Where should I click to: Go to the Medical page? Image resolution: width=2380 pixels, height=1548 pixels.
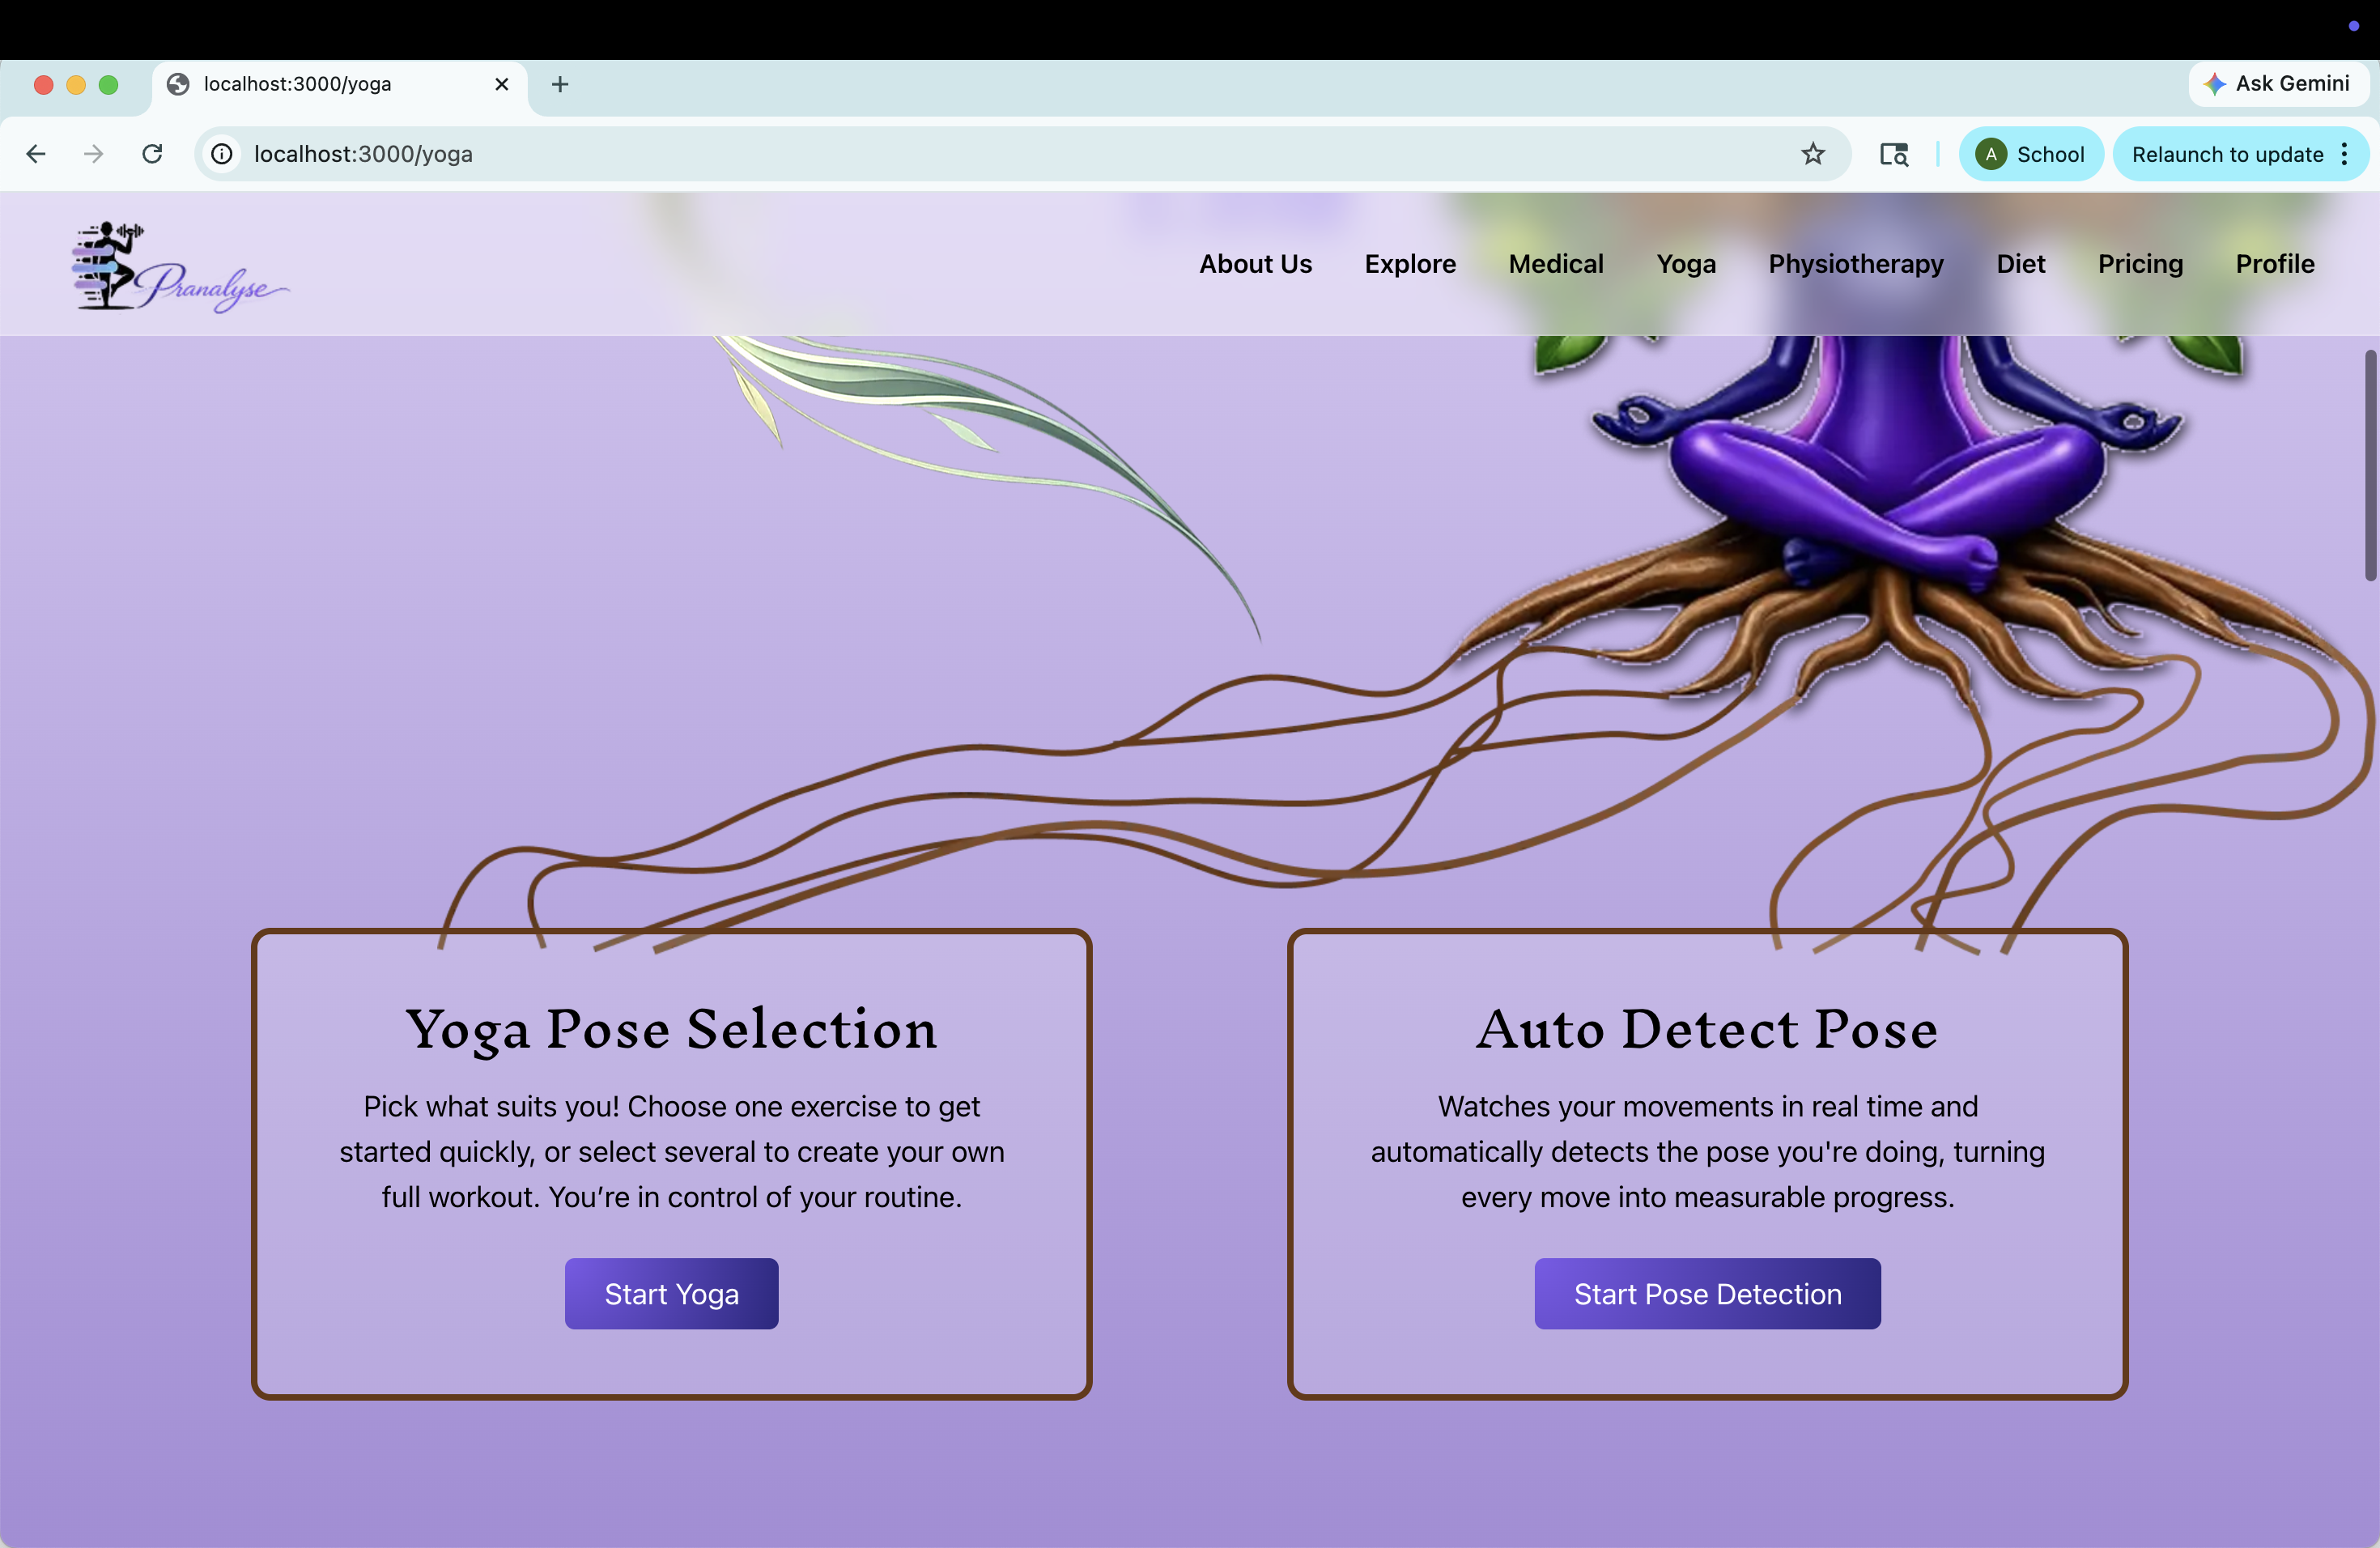pyautogui.click(x=1556, y=264)
